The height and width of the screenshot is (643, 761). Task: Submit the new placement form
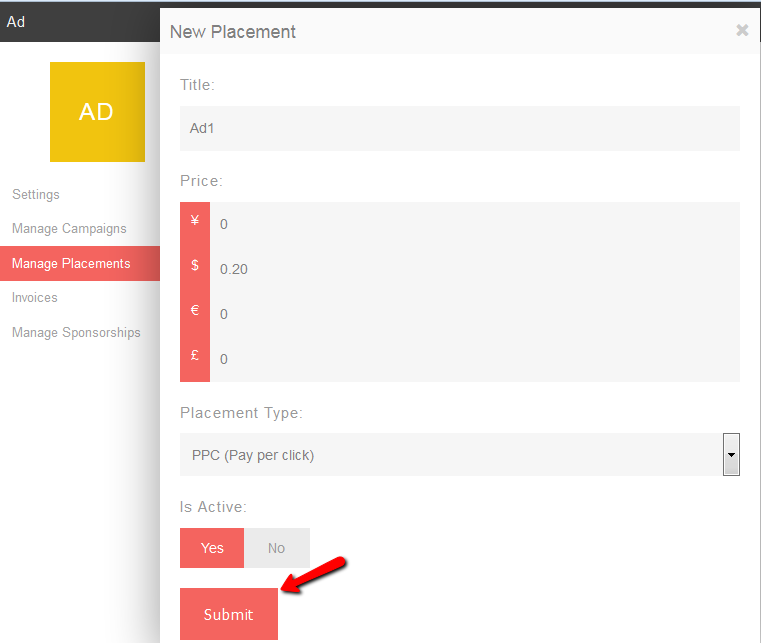point(229,614)
